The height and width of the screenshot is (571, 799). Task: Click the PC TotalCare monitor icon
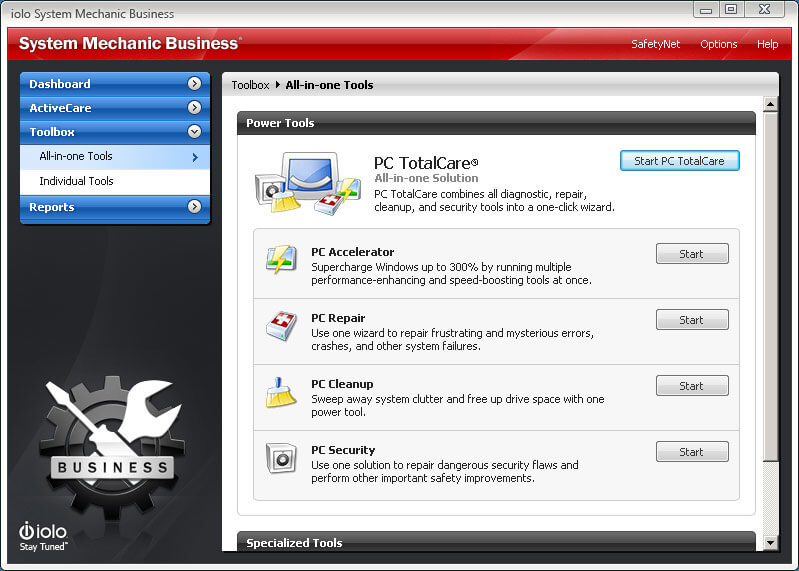click(307, 183)
